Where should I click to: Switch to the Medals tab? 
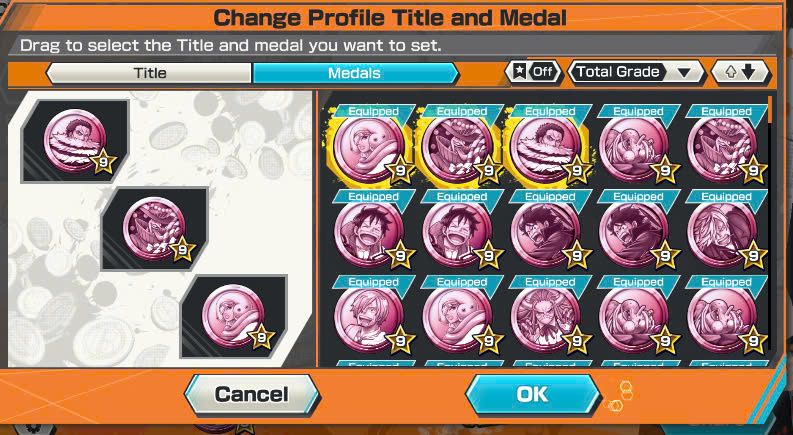pyautogui.click(x=355, y=73)
